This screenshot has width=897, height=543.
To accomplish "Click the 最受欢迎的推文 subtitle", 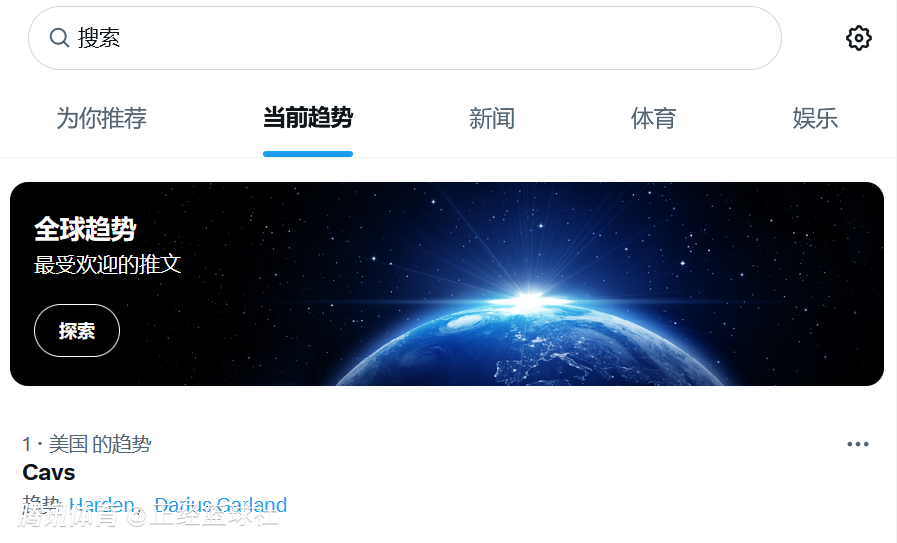I will point(108,264).
